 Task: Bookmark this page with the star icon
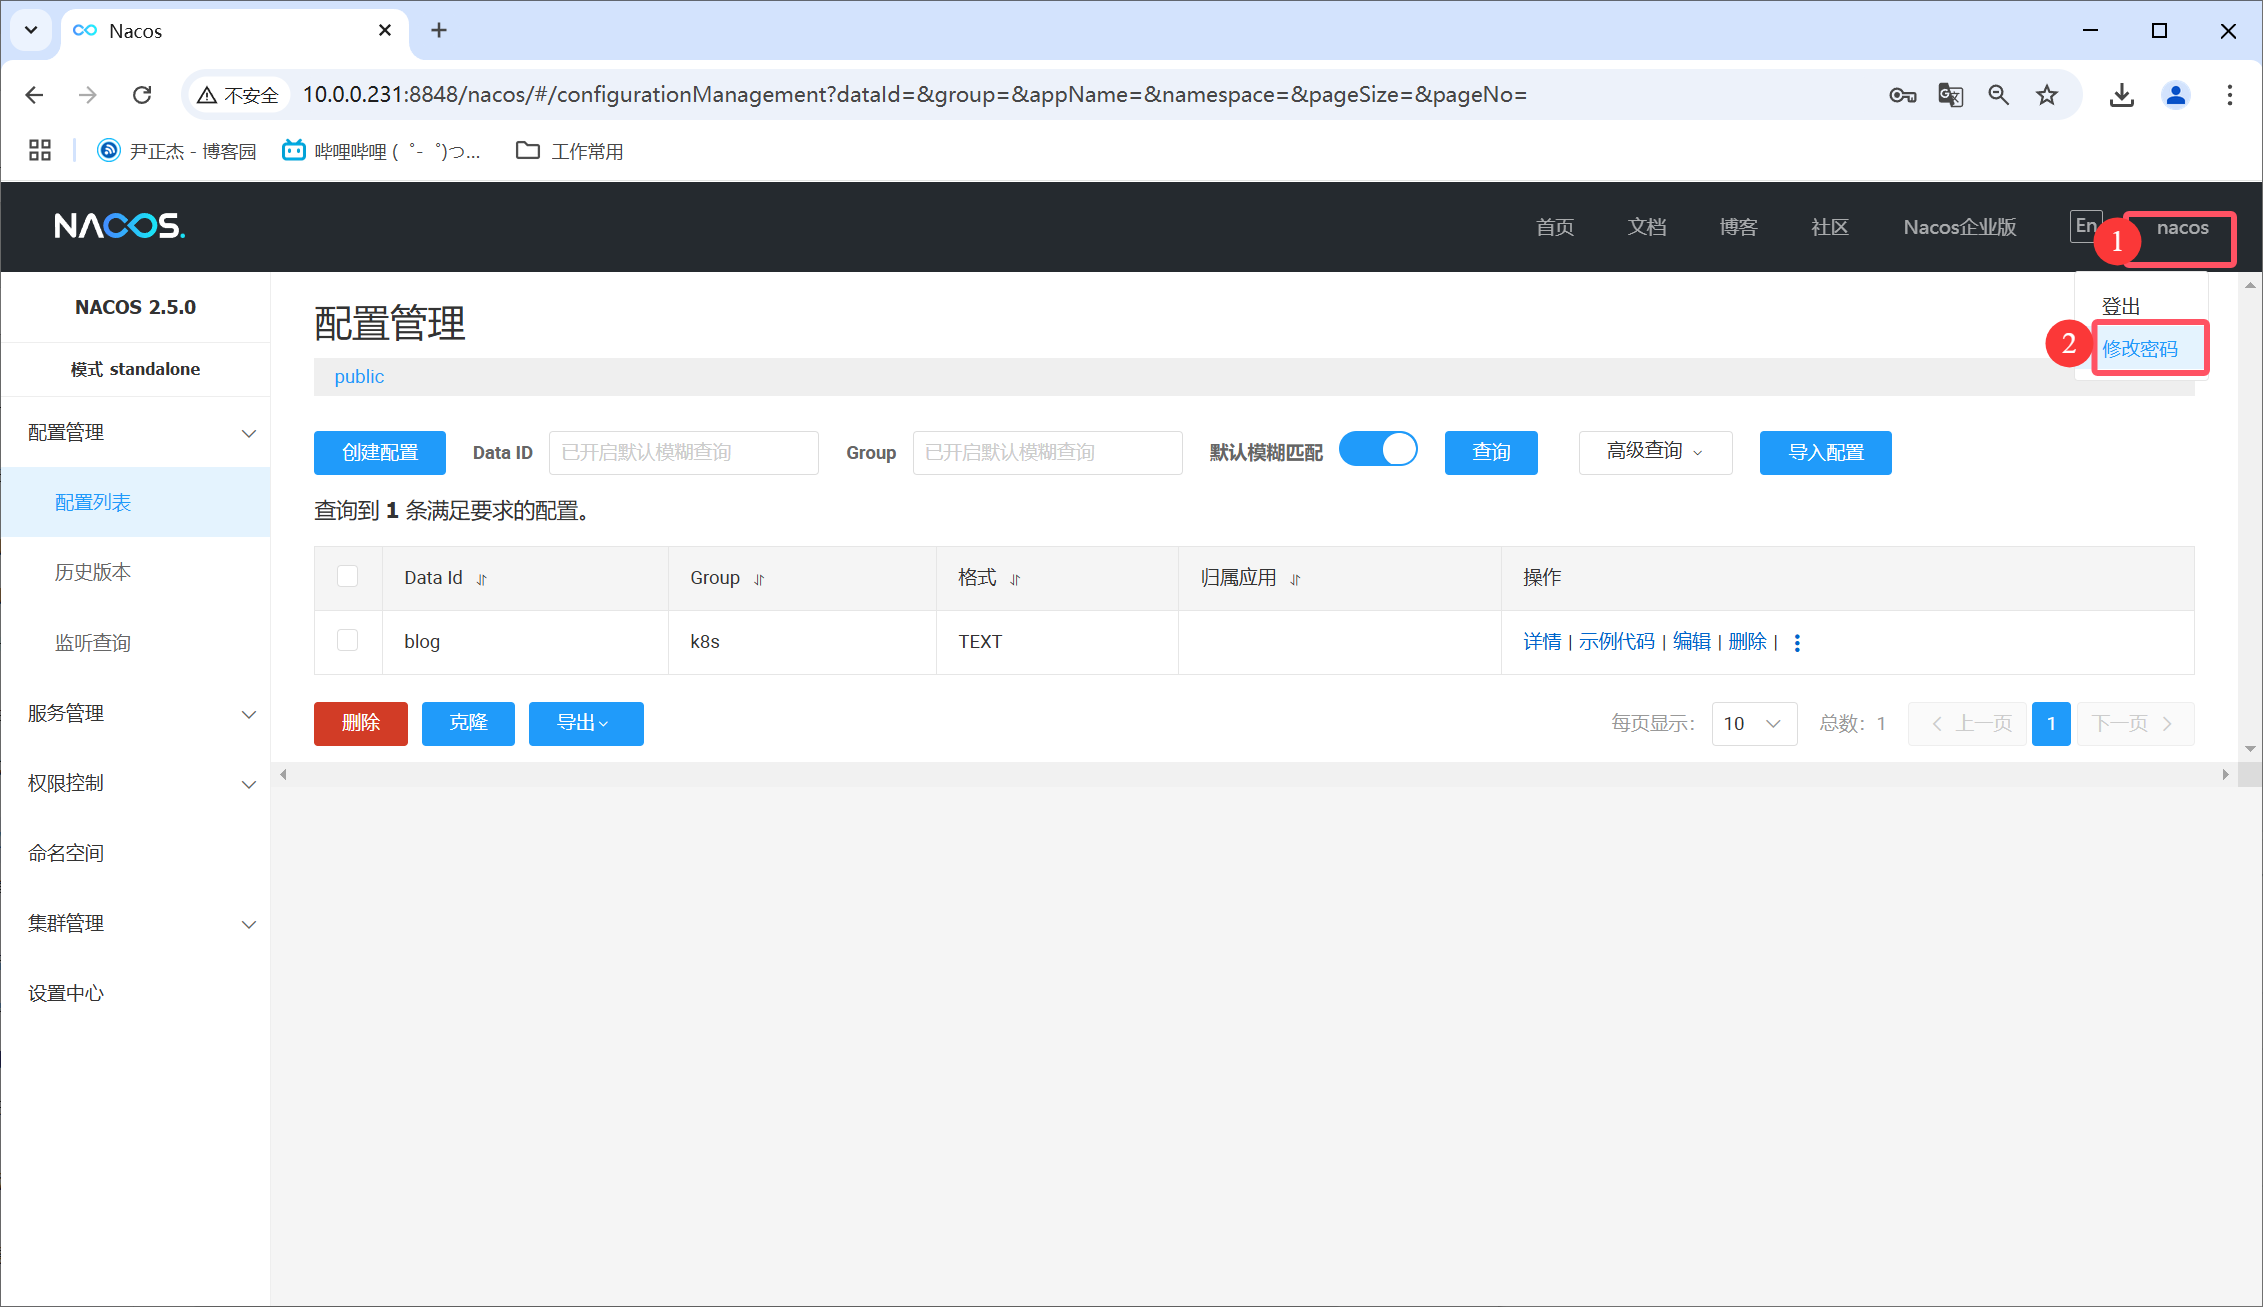coord(2047,95)
